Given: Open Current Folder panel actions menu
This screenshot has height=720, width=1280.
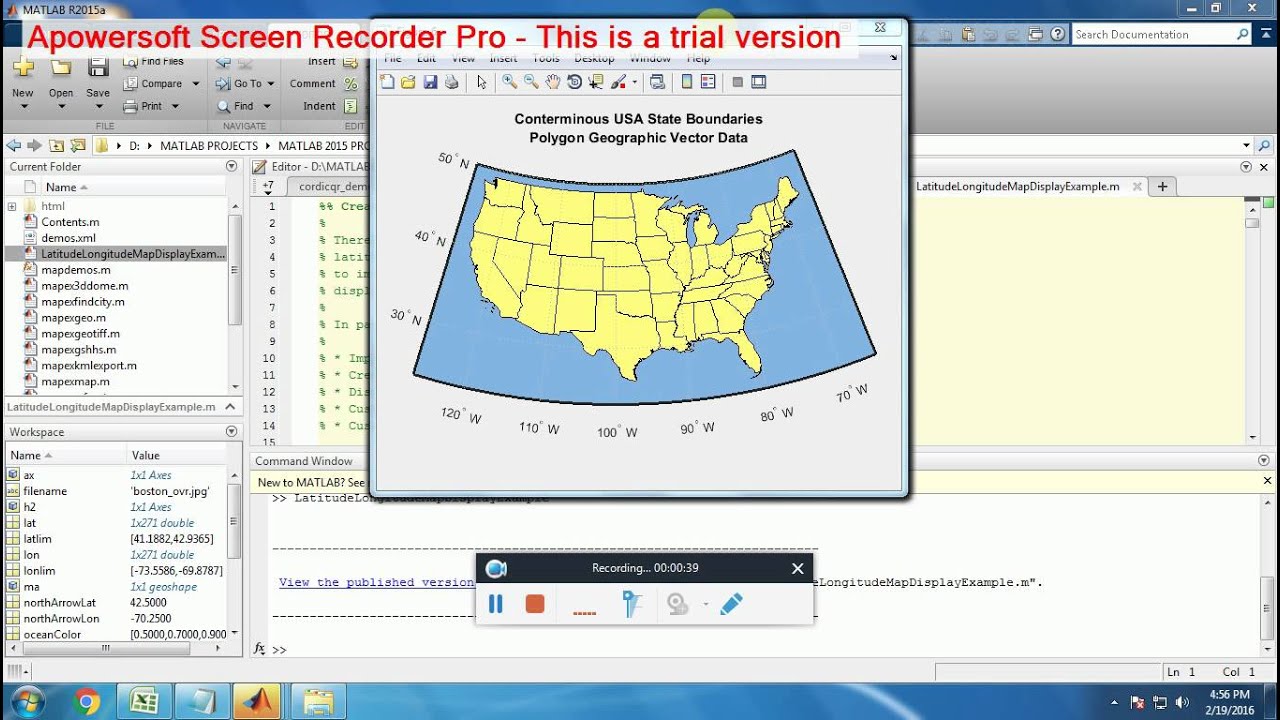Looking at the screenshot, I should [232, 167].
